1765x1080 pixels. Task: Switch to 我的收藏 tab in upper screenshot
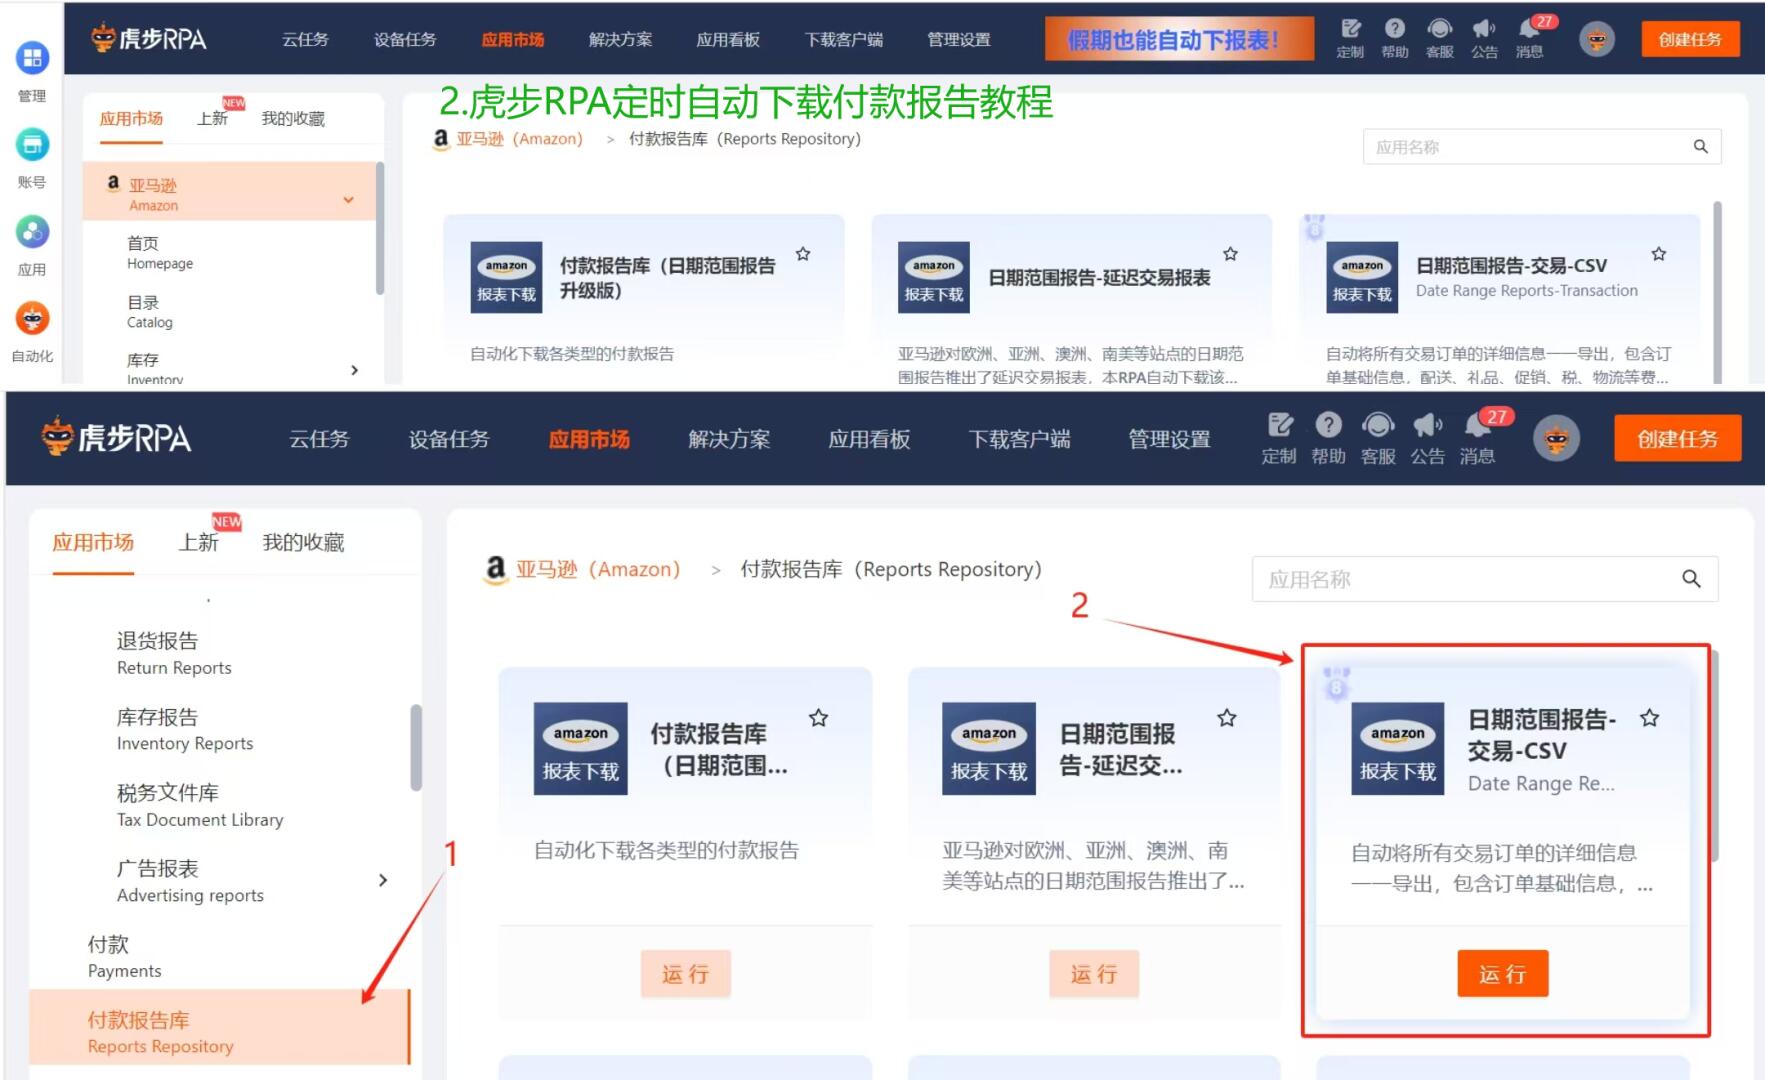coord(293,119)
